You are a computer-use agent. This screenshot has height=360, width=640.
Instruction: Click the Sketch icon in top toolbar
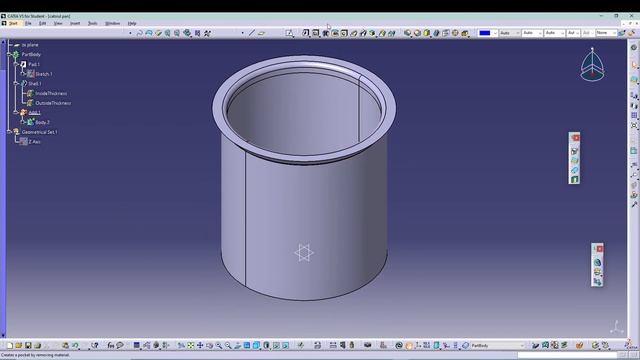coord(289,33)
